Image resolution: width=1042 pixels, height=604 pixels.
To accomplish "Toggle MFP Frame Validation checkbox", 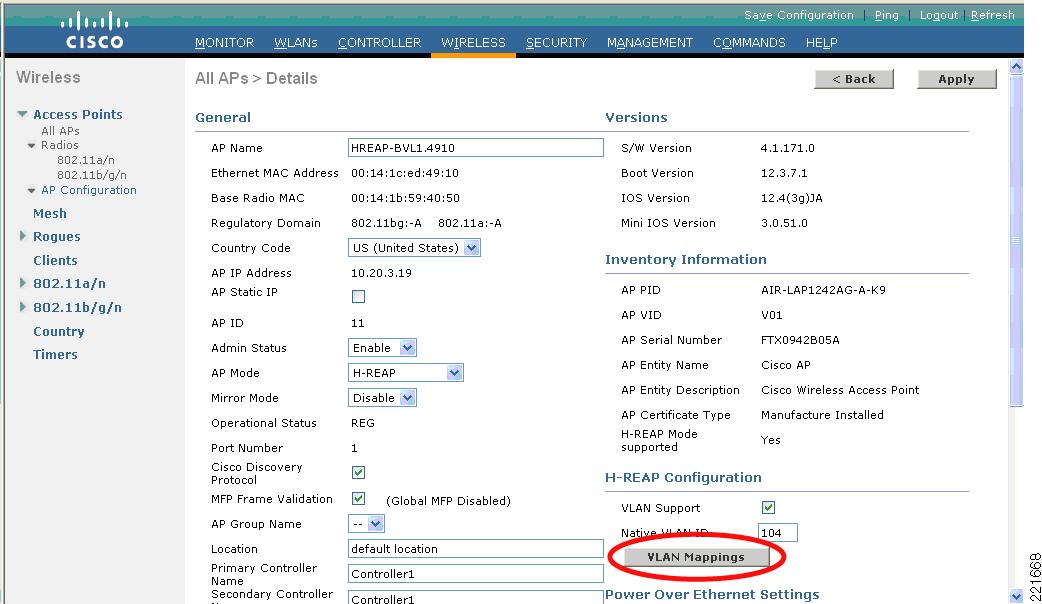I will 358,498.
